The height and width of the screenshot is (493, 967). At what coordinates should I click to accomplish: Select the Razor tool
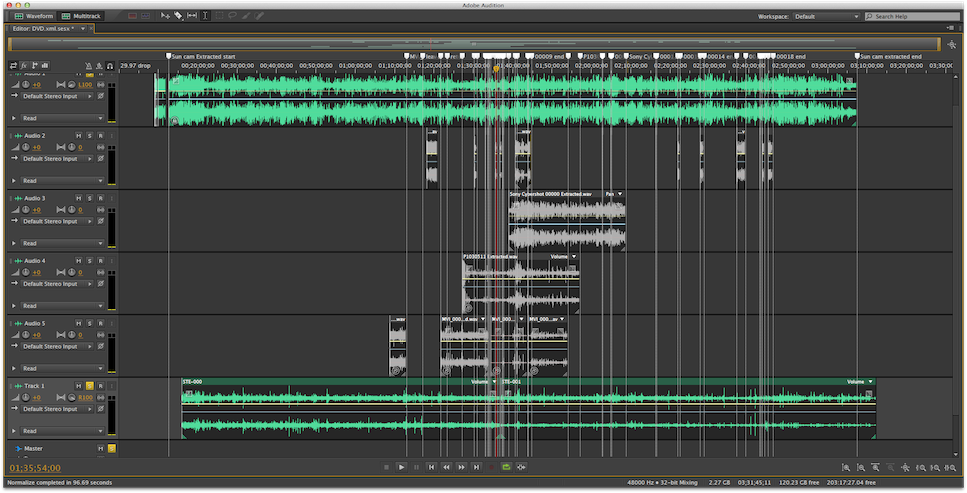178,16
